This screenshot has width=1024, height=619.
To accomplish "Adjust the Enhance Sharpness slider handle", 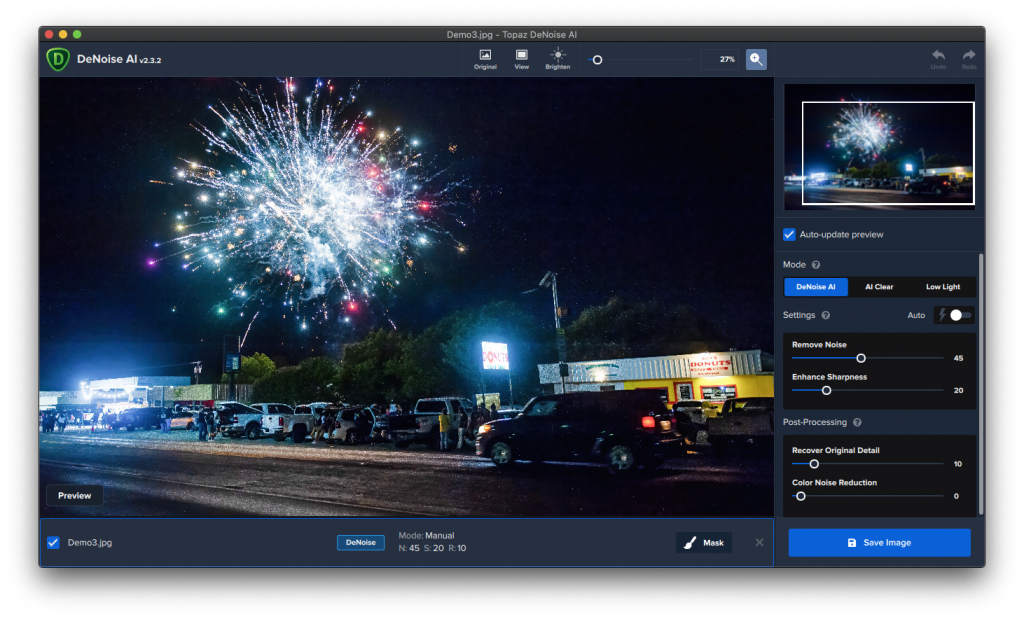I will tap(826, 390).
